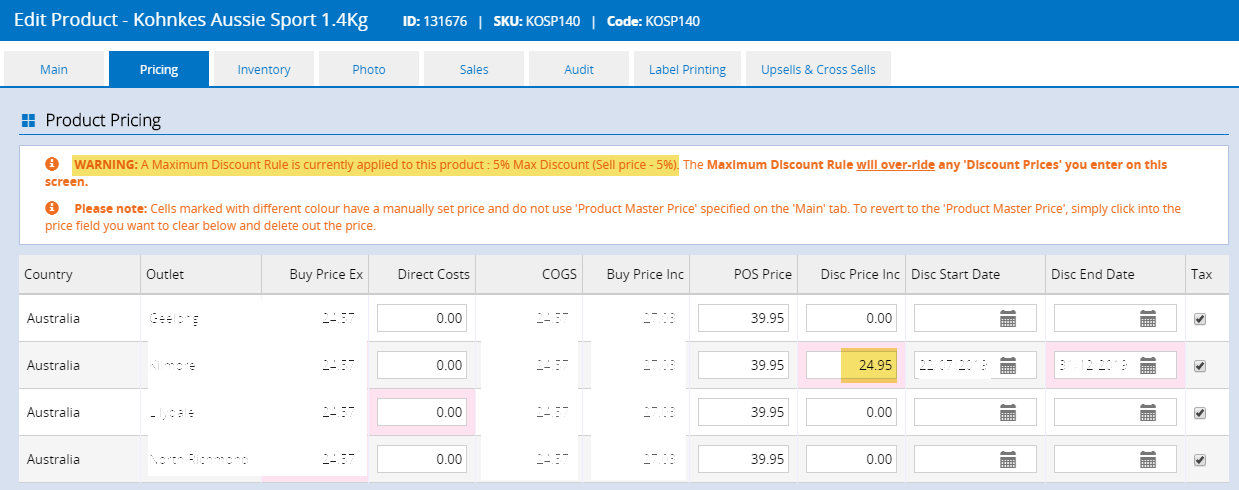Open the Label Printing tab
This screenshot has height=490, width=1239.
(687, 69)
